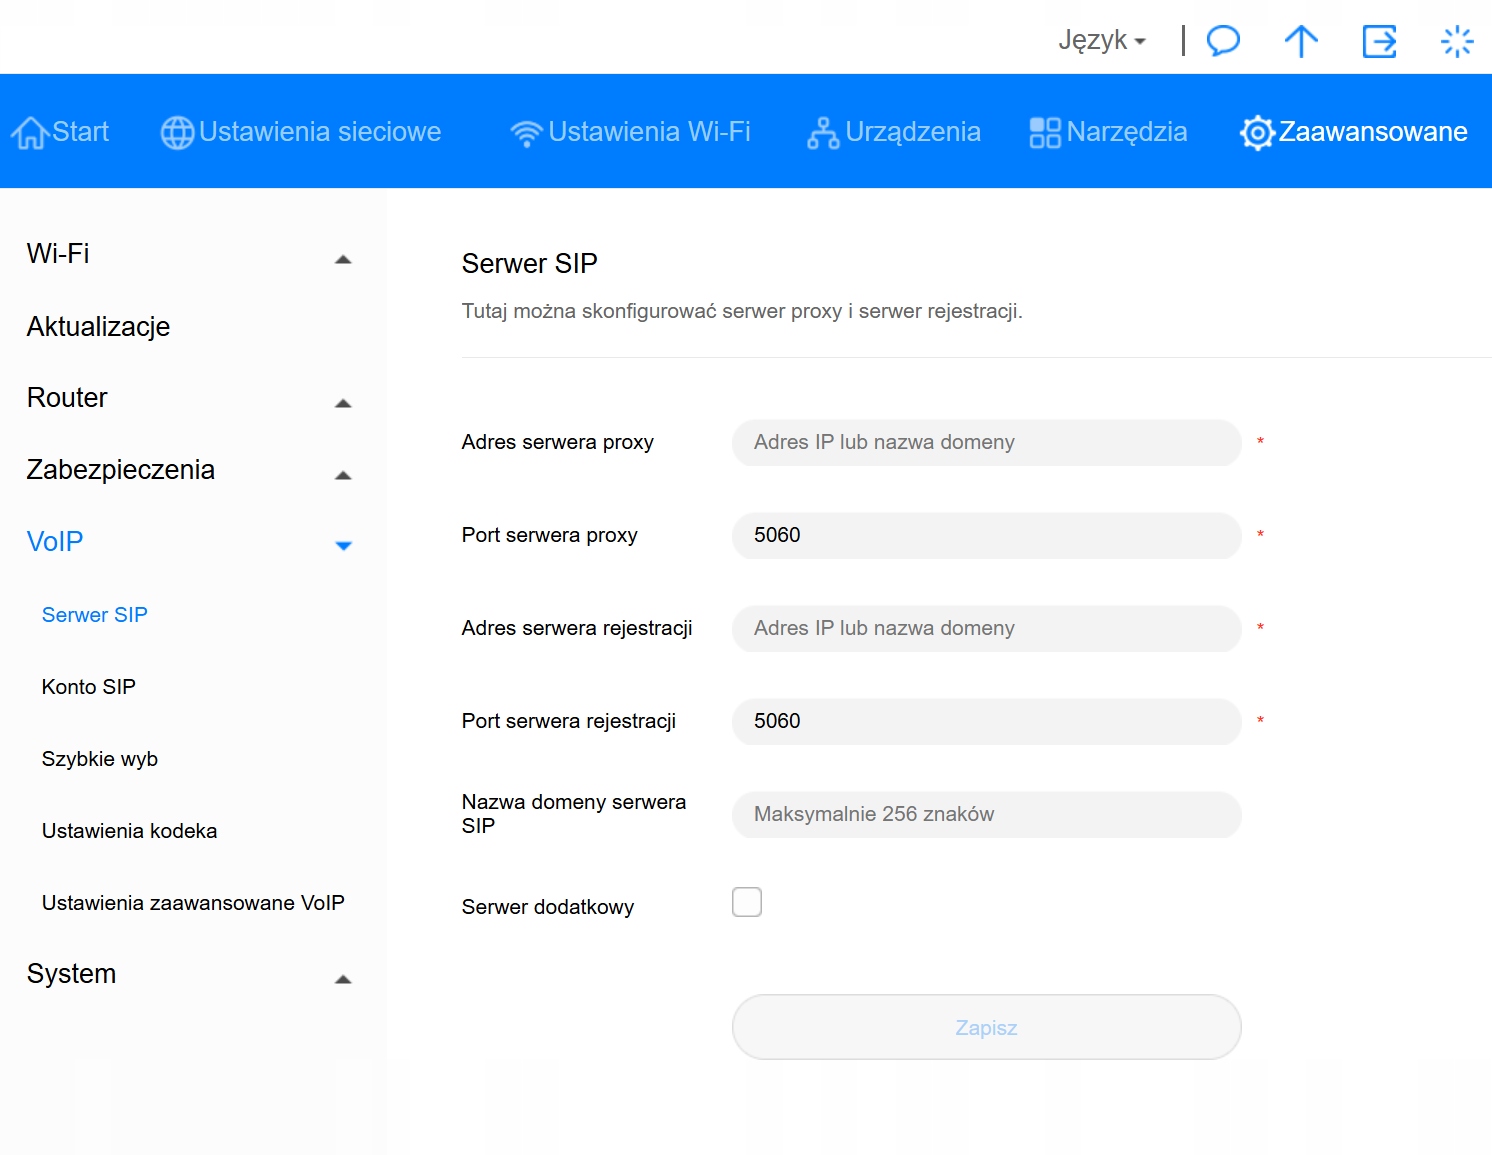Click the spinning restart icon

click(x=1457, y=41)
